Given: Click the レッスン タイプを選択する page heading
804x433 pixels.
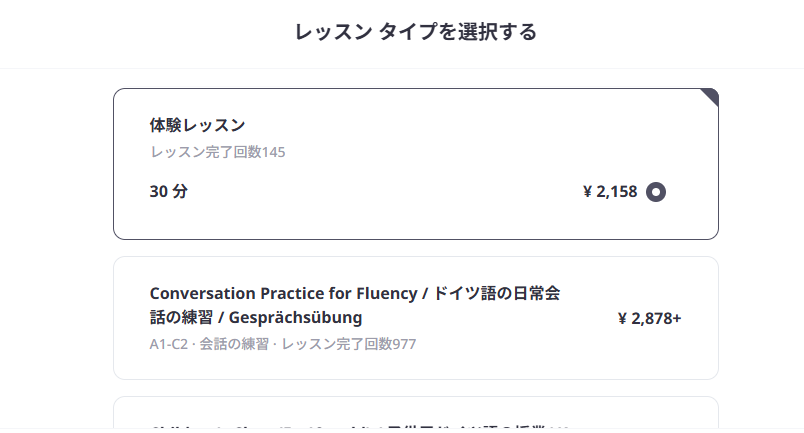Looking at the screenshot, I should [416, 32].
